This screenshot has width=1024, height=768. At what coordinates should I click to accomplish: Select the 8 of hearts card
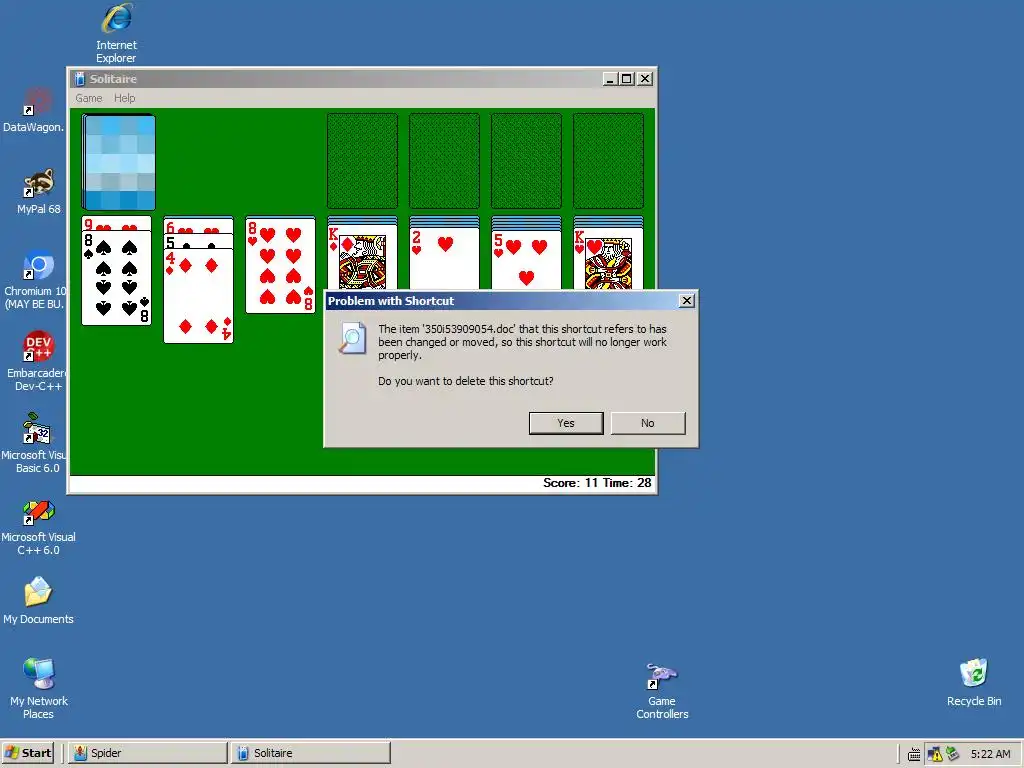tap(280, 265)
